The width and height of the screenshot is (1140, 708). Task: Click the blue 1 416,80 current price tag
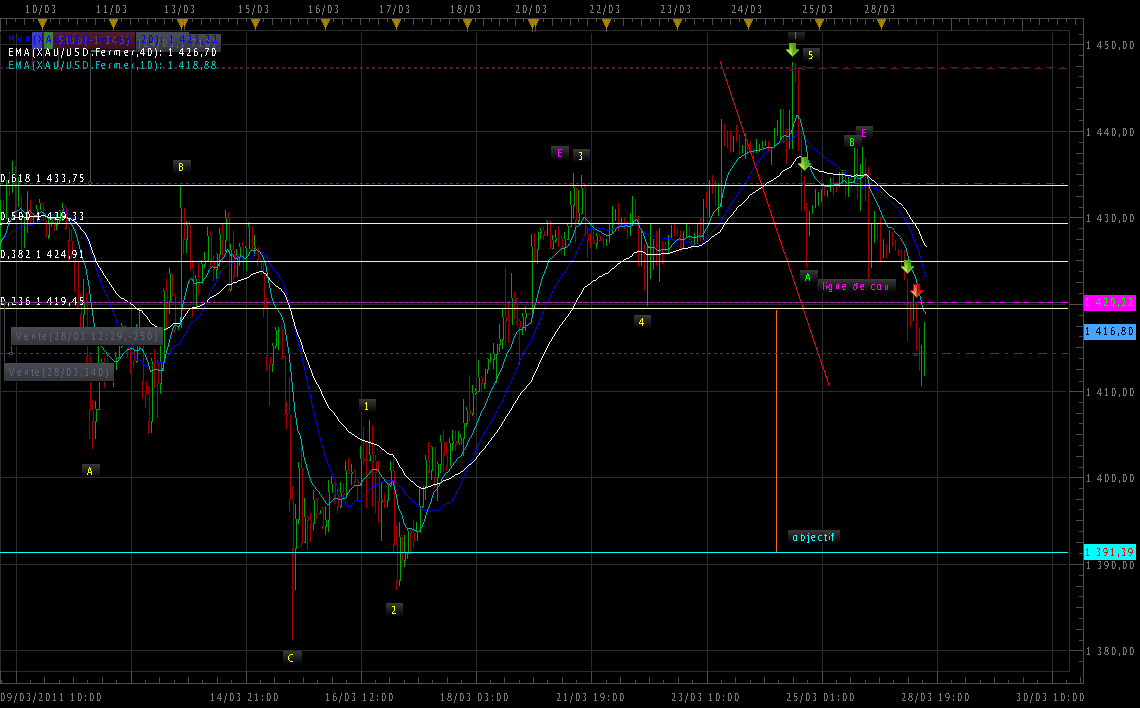(1109, 332)
